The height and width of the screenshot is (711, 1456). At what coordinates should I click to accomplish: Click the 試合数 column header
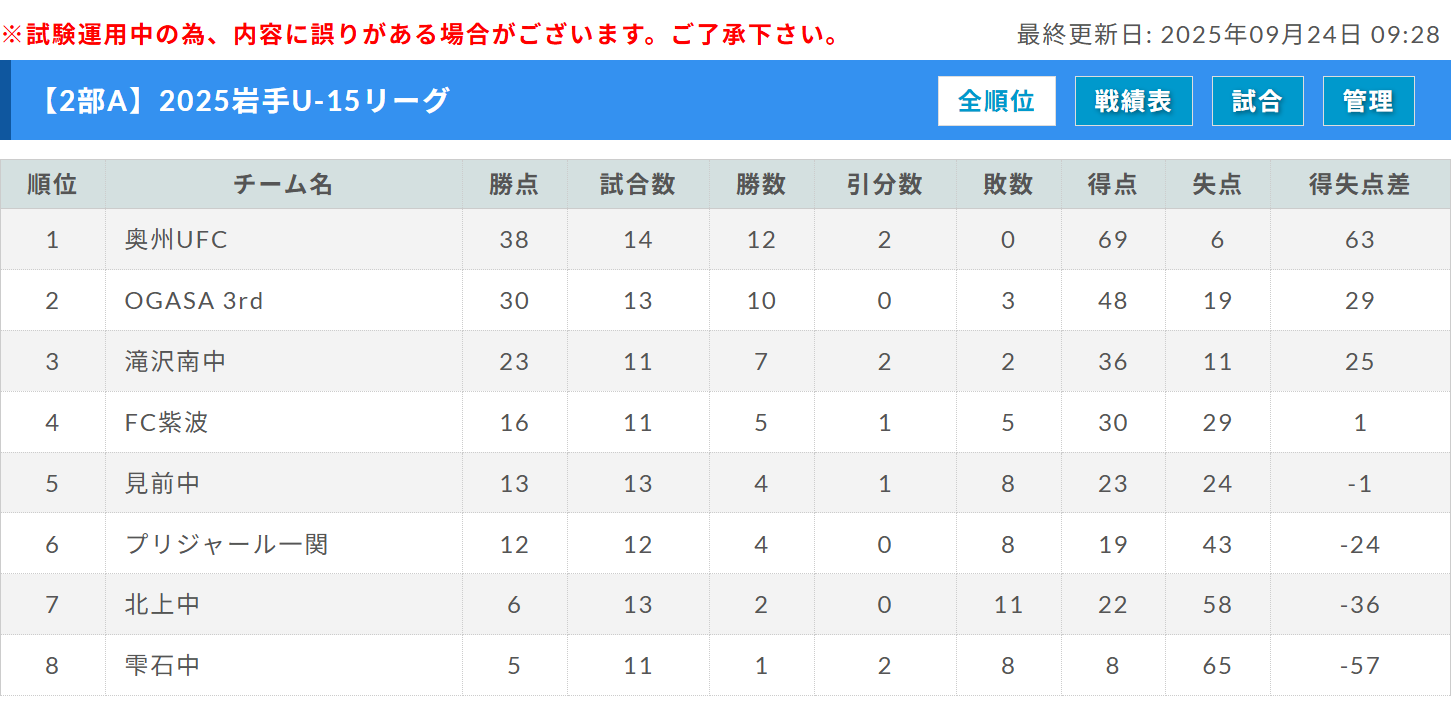click(x=638, y=184)
